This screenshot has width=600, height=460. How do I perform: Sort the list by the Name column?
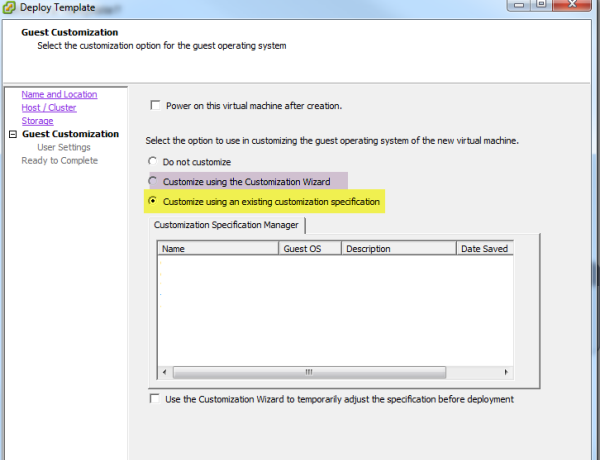[217, 249]
